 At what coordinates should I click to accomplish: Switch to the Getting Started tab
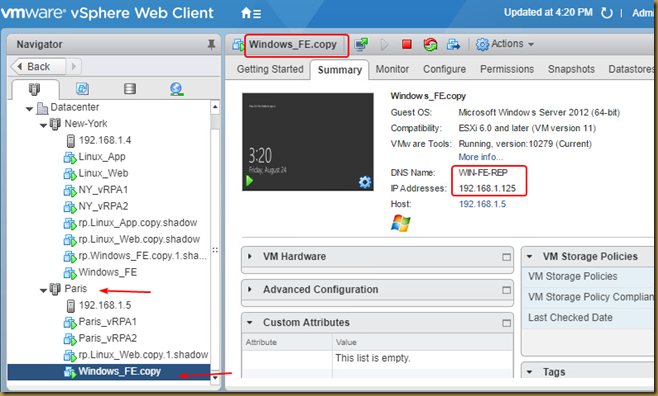270,69
